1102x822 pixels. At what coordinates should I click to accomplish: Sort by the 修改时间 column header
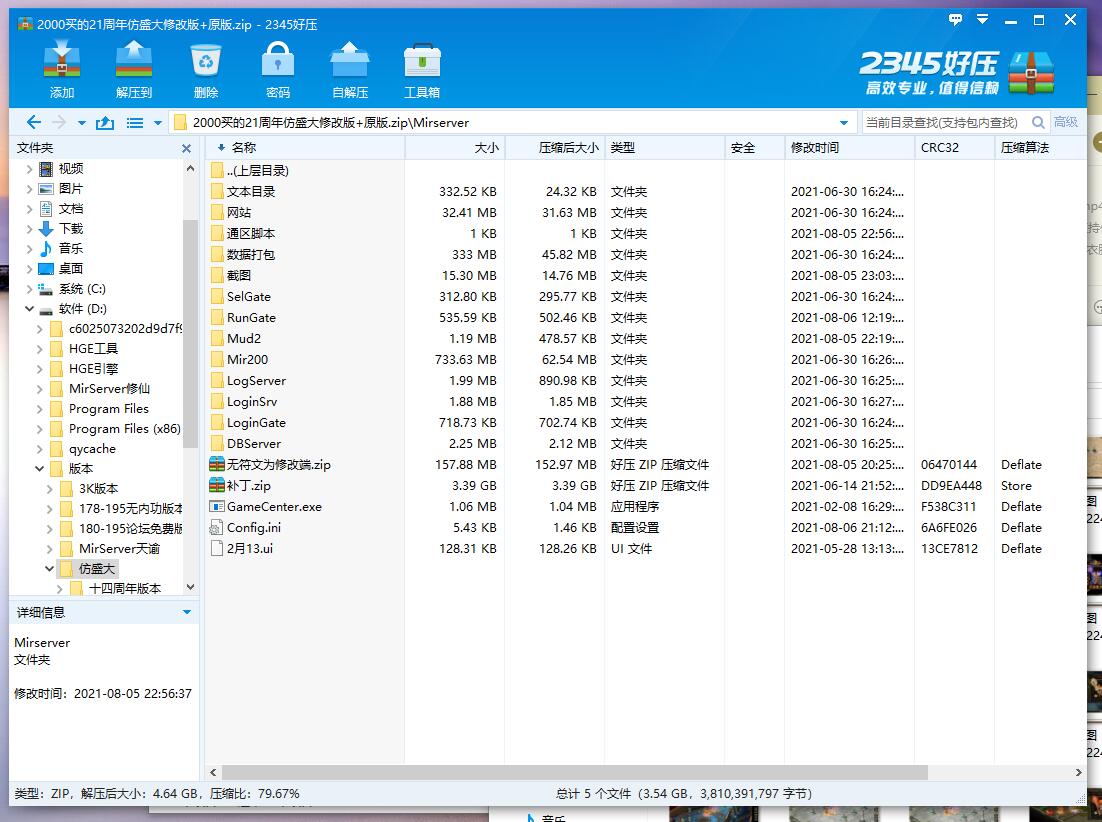coord(814,147)
